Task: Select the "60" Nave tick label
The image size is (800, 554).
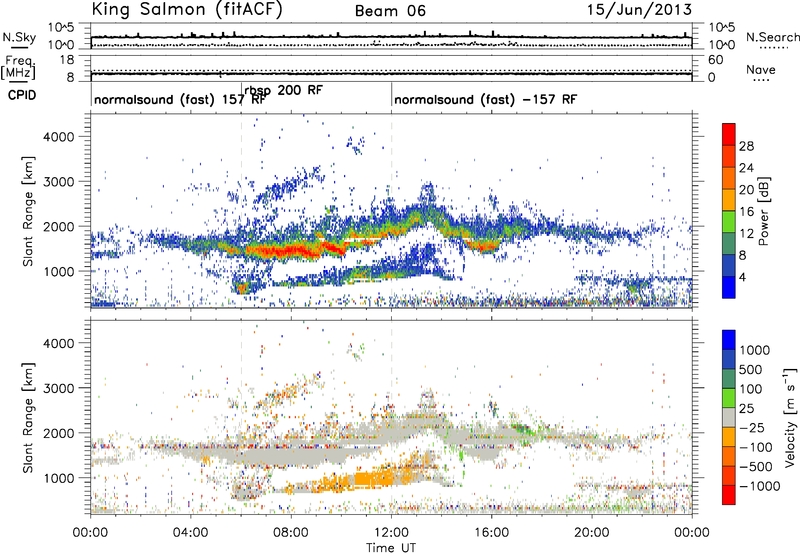Action: [715, 60]
